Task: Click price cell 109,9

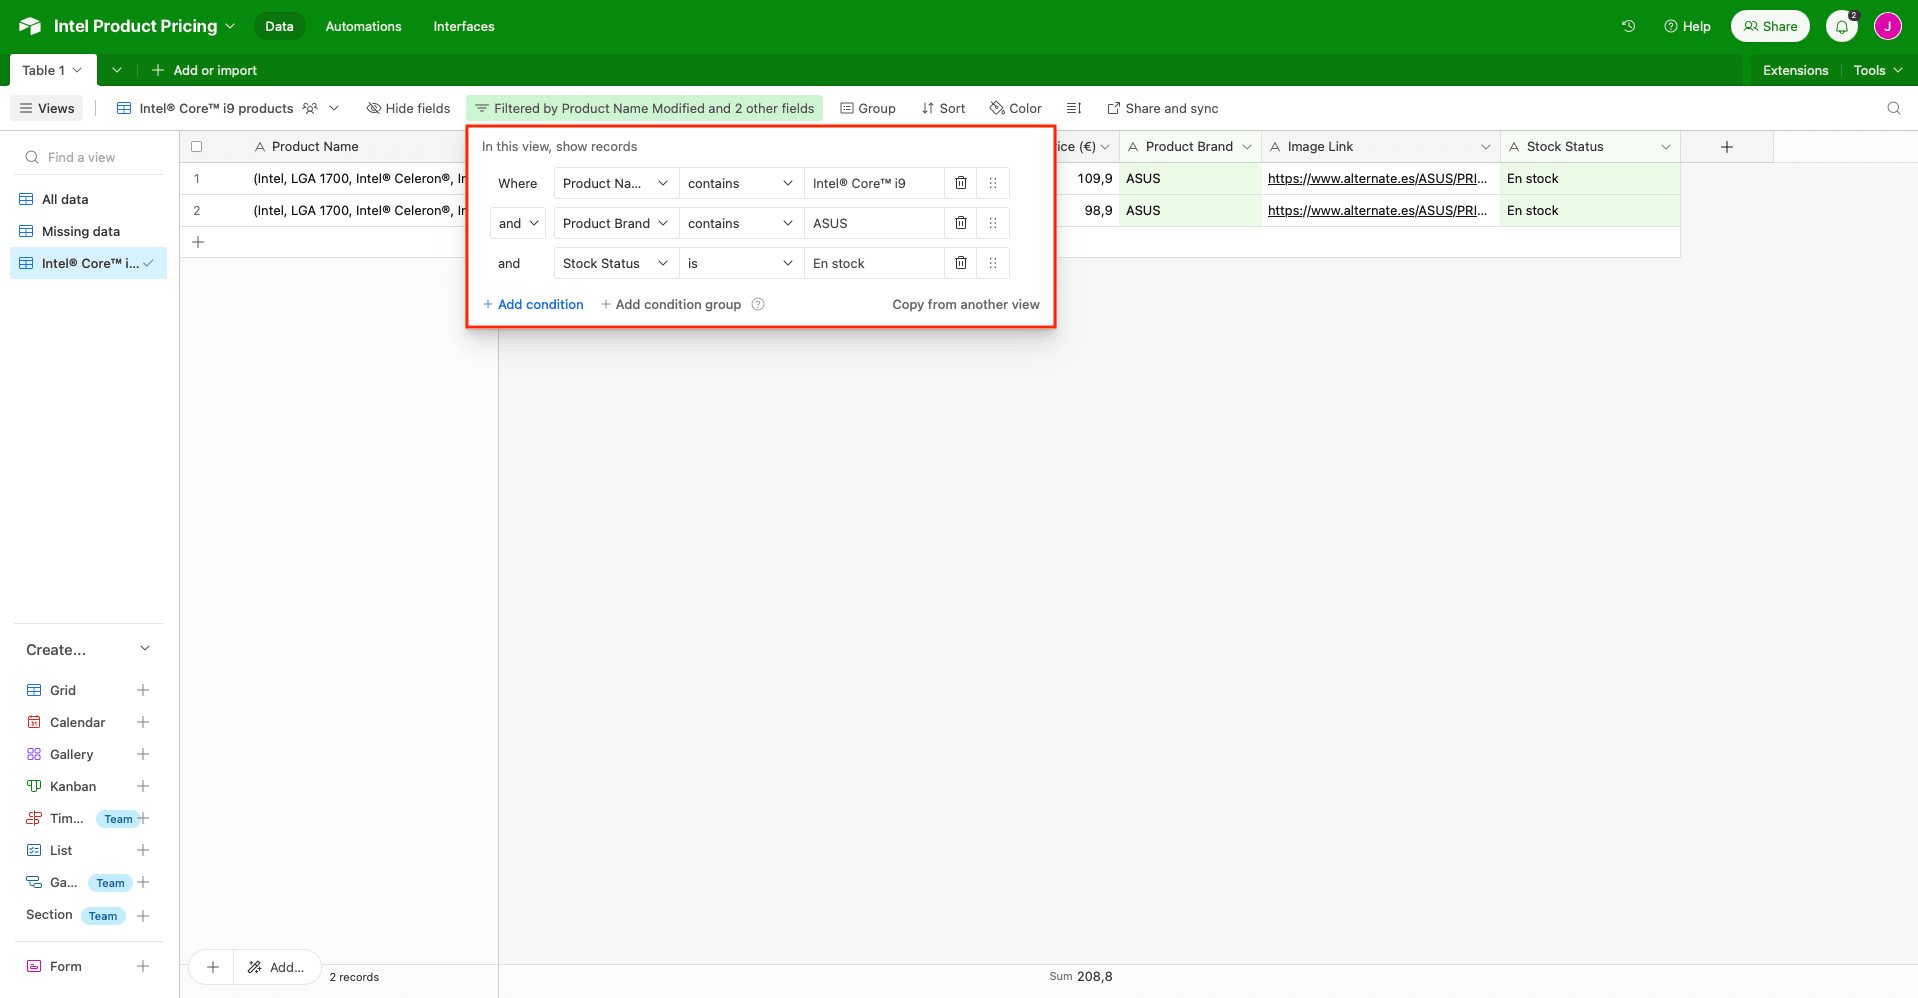Action: point(1088,178)
